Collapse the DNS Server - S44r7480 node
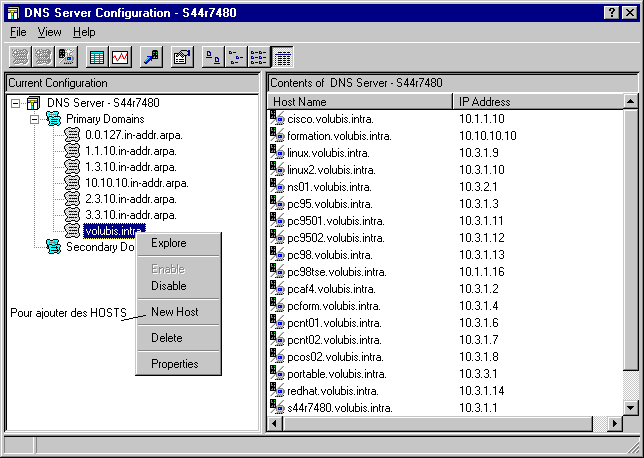Image resolution: width=644 pixels, height=458 pixels. [x=14, y=103]
